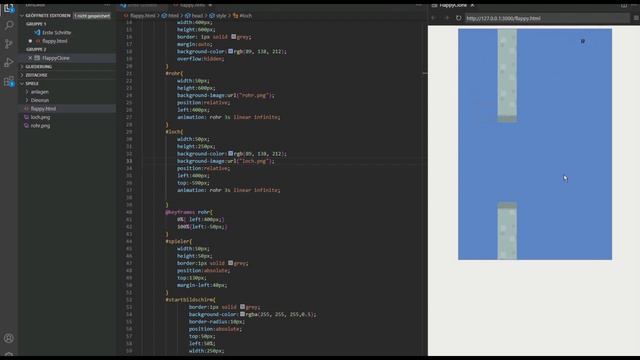Viewport: 640px width, 360px height.
Task: Click the '#spieler{' selector line
Action: [x=178, y=241]
